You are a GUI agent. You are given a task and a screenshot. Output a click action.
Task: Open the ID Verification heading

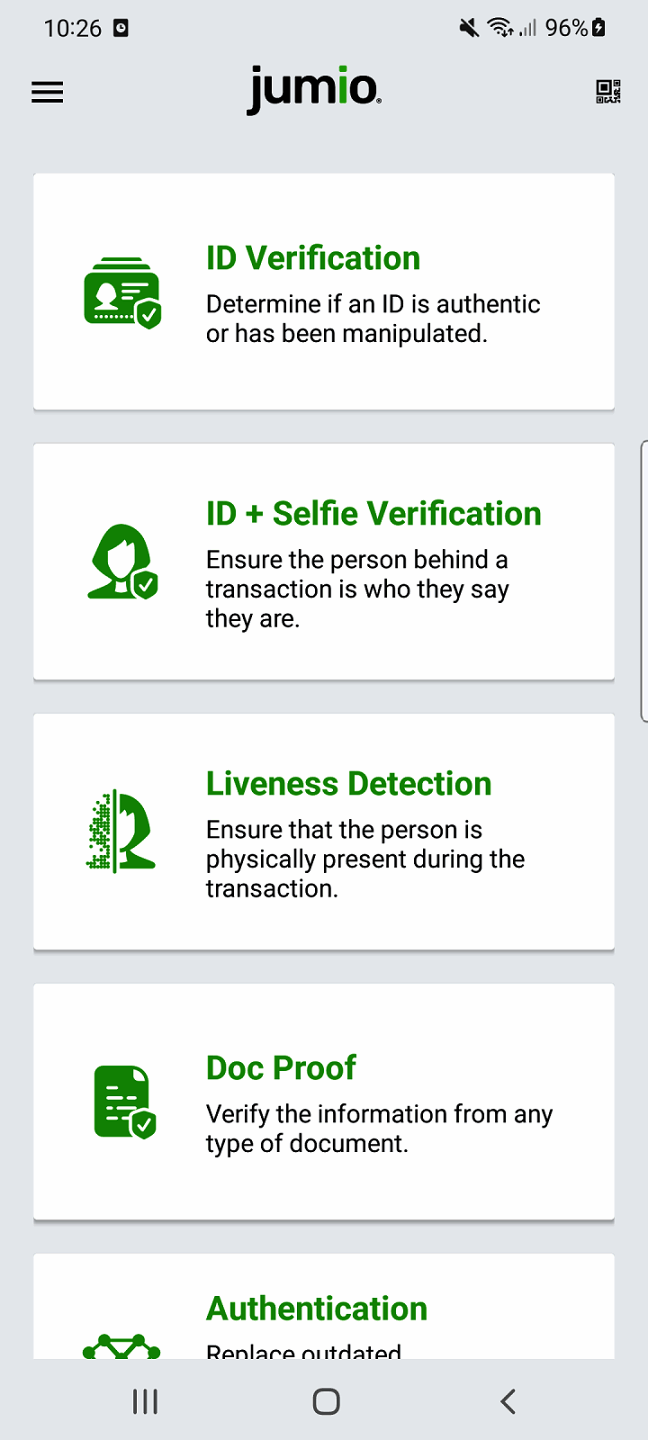coord(313,258)
